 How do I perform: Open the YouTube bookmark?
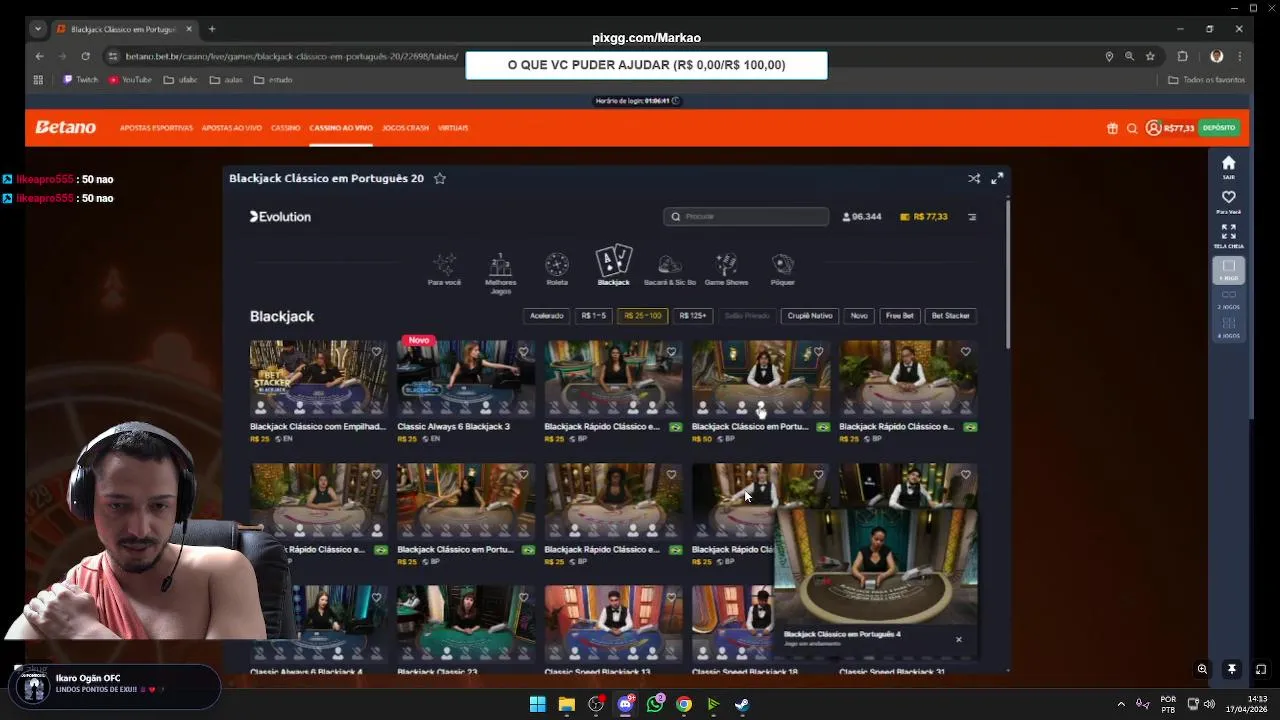tap(130, 80)
